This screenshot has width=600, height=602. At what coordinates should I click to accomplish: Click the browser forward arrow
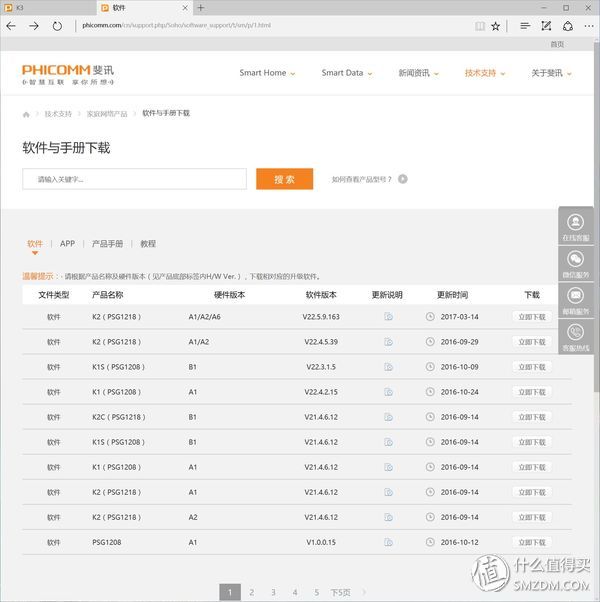coord(34,26)
